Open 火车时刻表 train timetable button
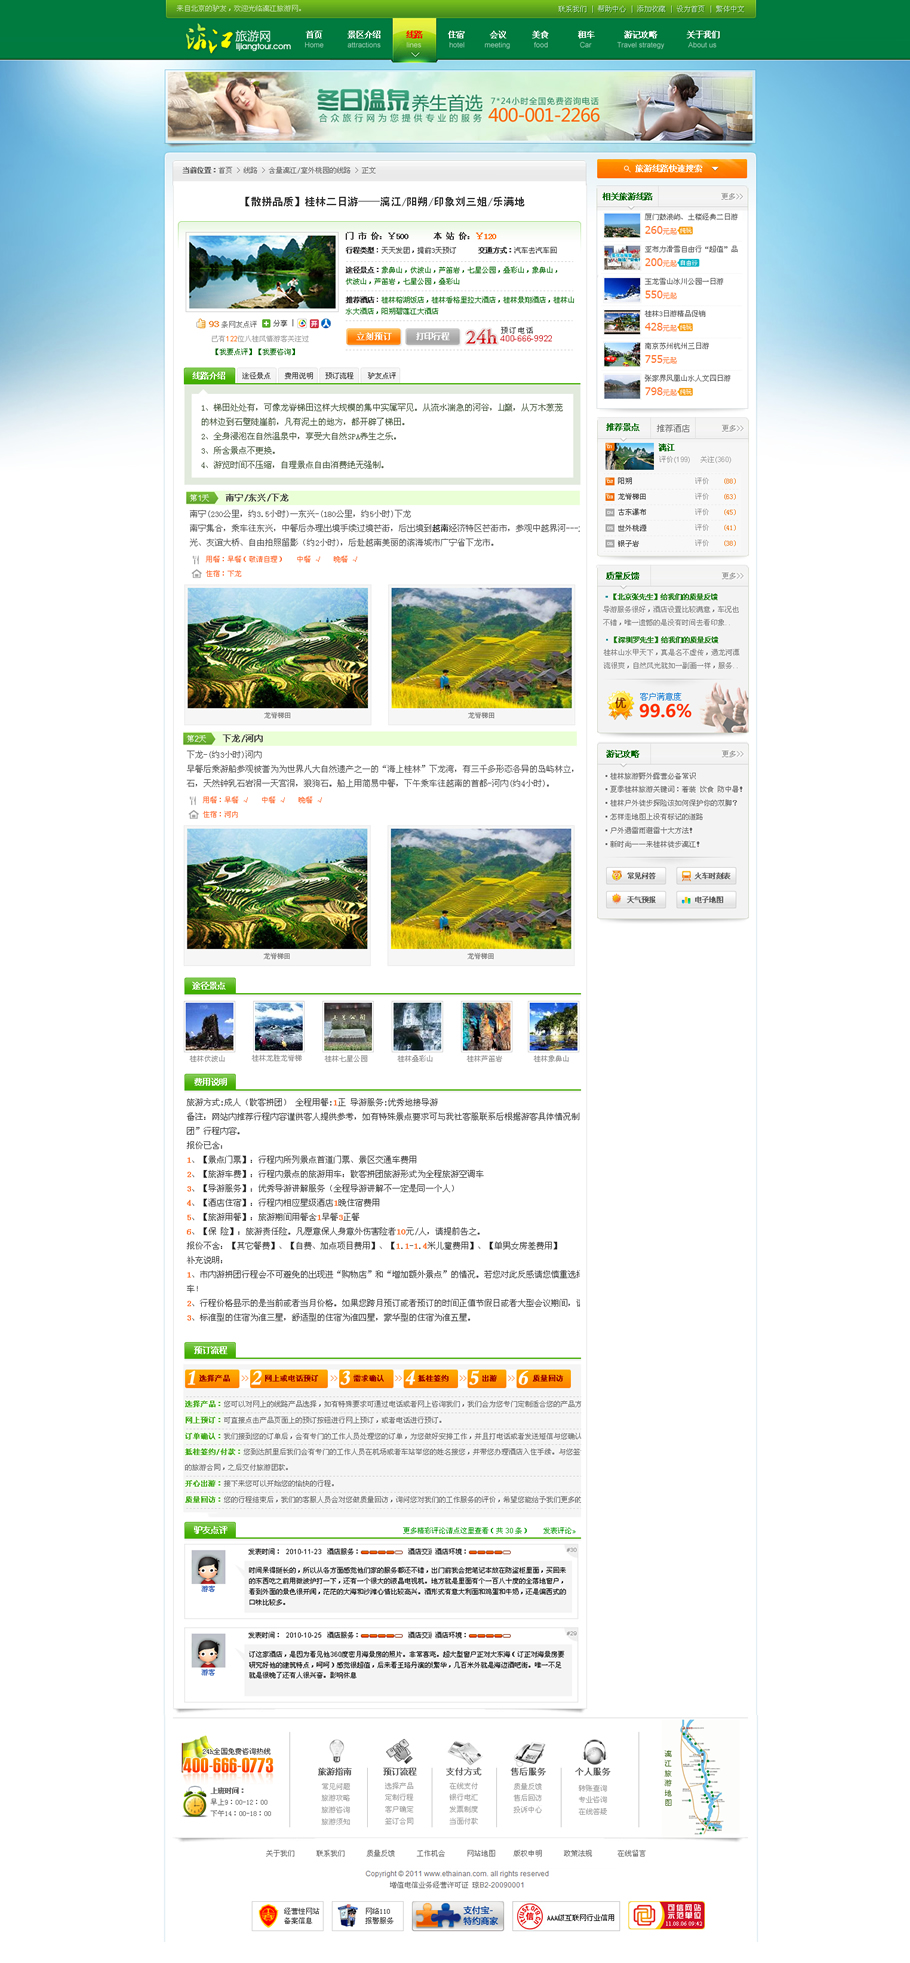Screen dimensions: 910x1963 pyautogui.click(x=706, y=876)
